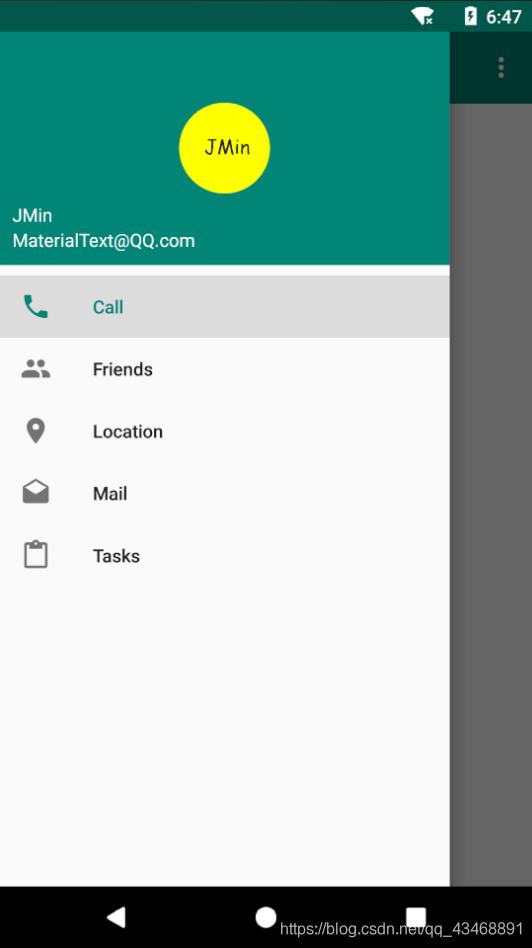Open the Mail menu item

(x=224, y=493)
